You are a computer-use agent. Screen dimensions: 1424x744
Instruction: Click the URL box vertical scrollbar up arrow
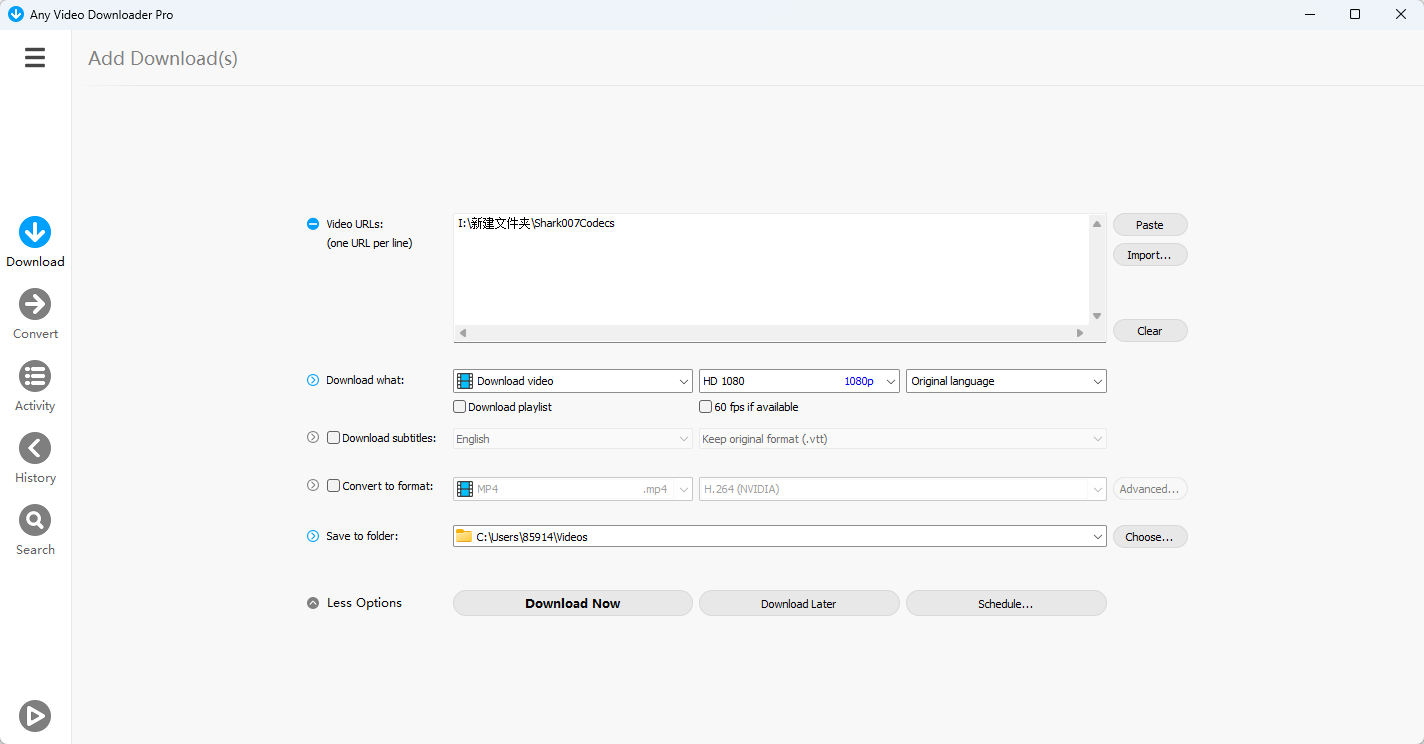tap(1097, 224)
